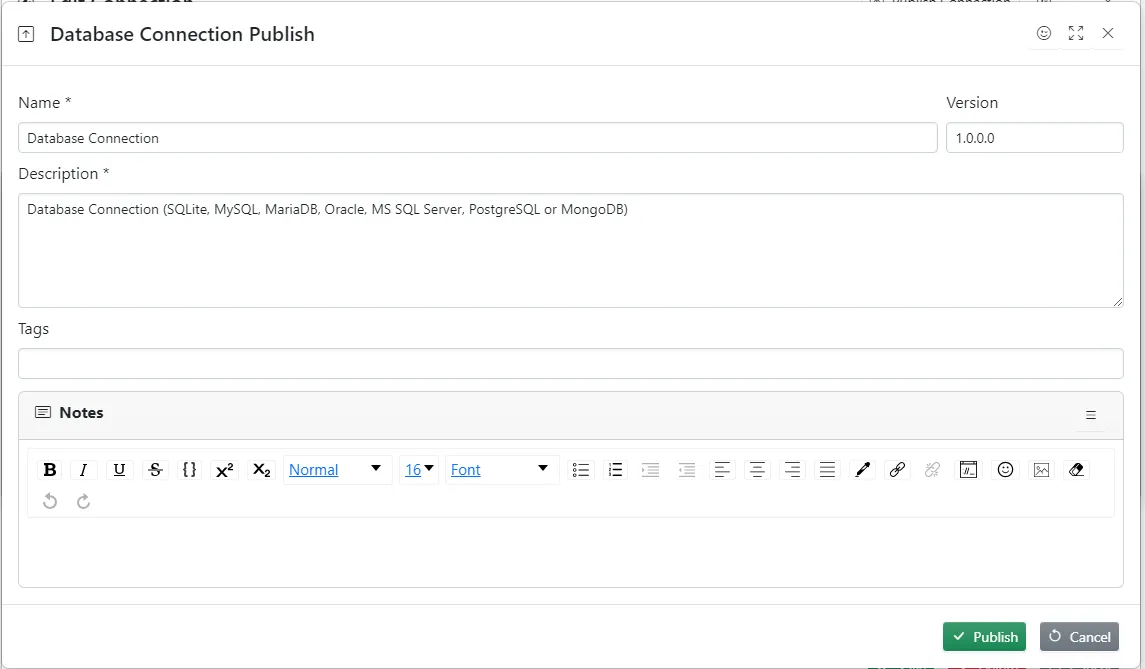Open the Normal paragraph style dropdown
Viewport: 1145px width, 669px height.
(x=337, y=469)
